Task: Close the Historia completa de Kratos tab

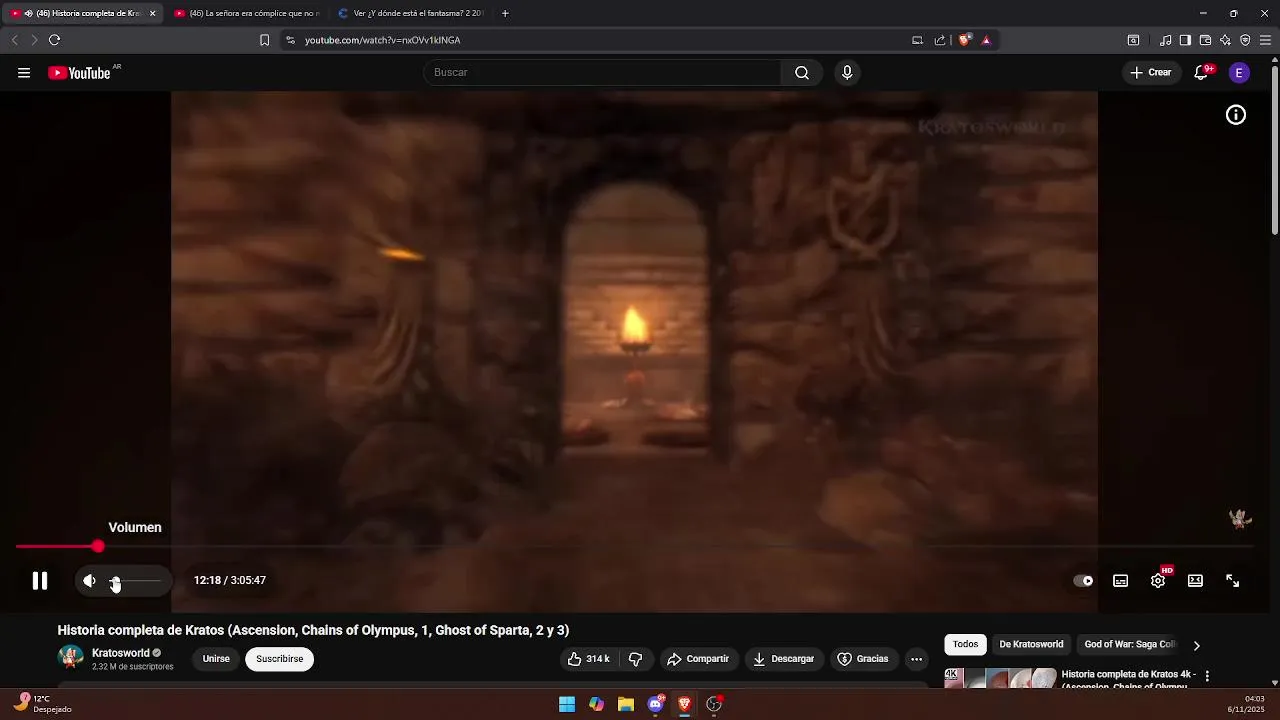Action: (152, 13)
